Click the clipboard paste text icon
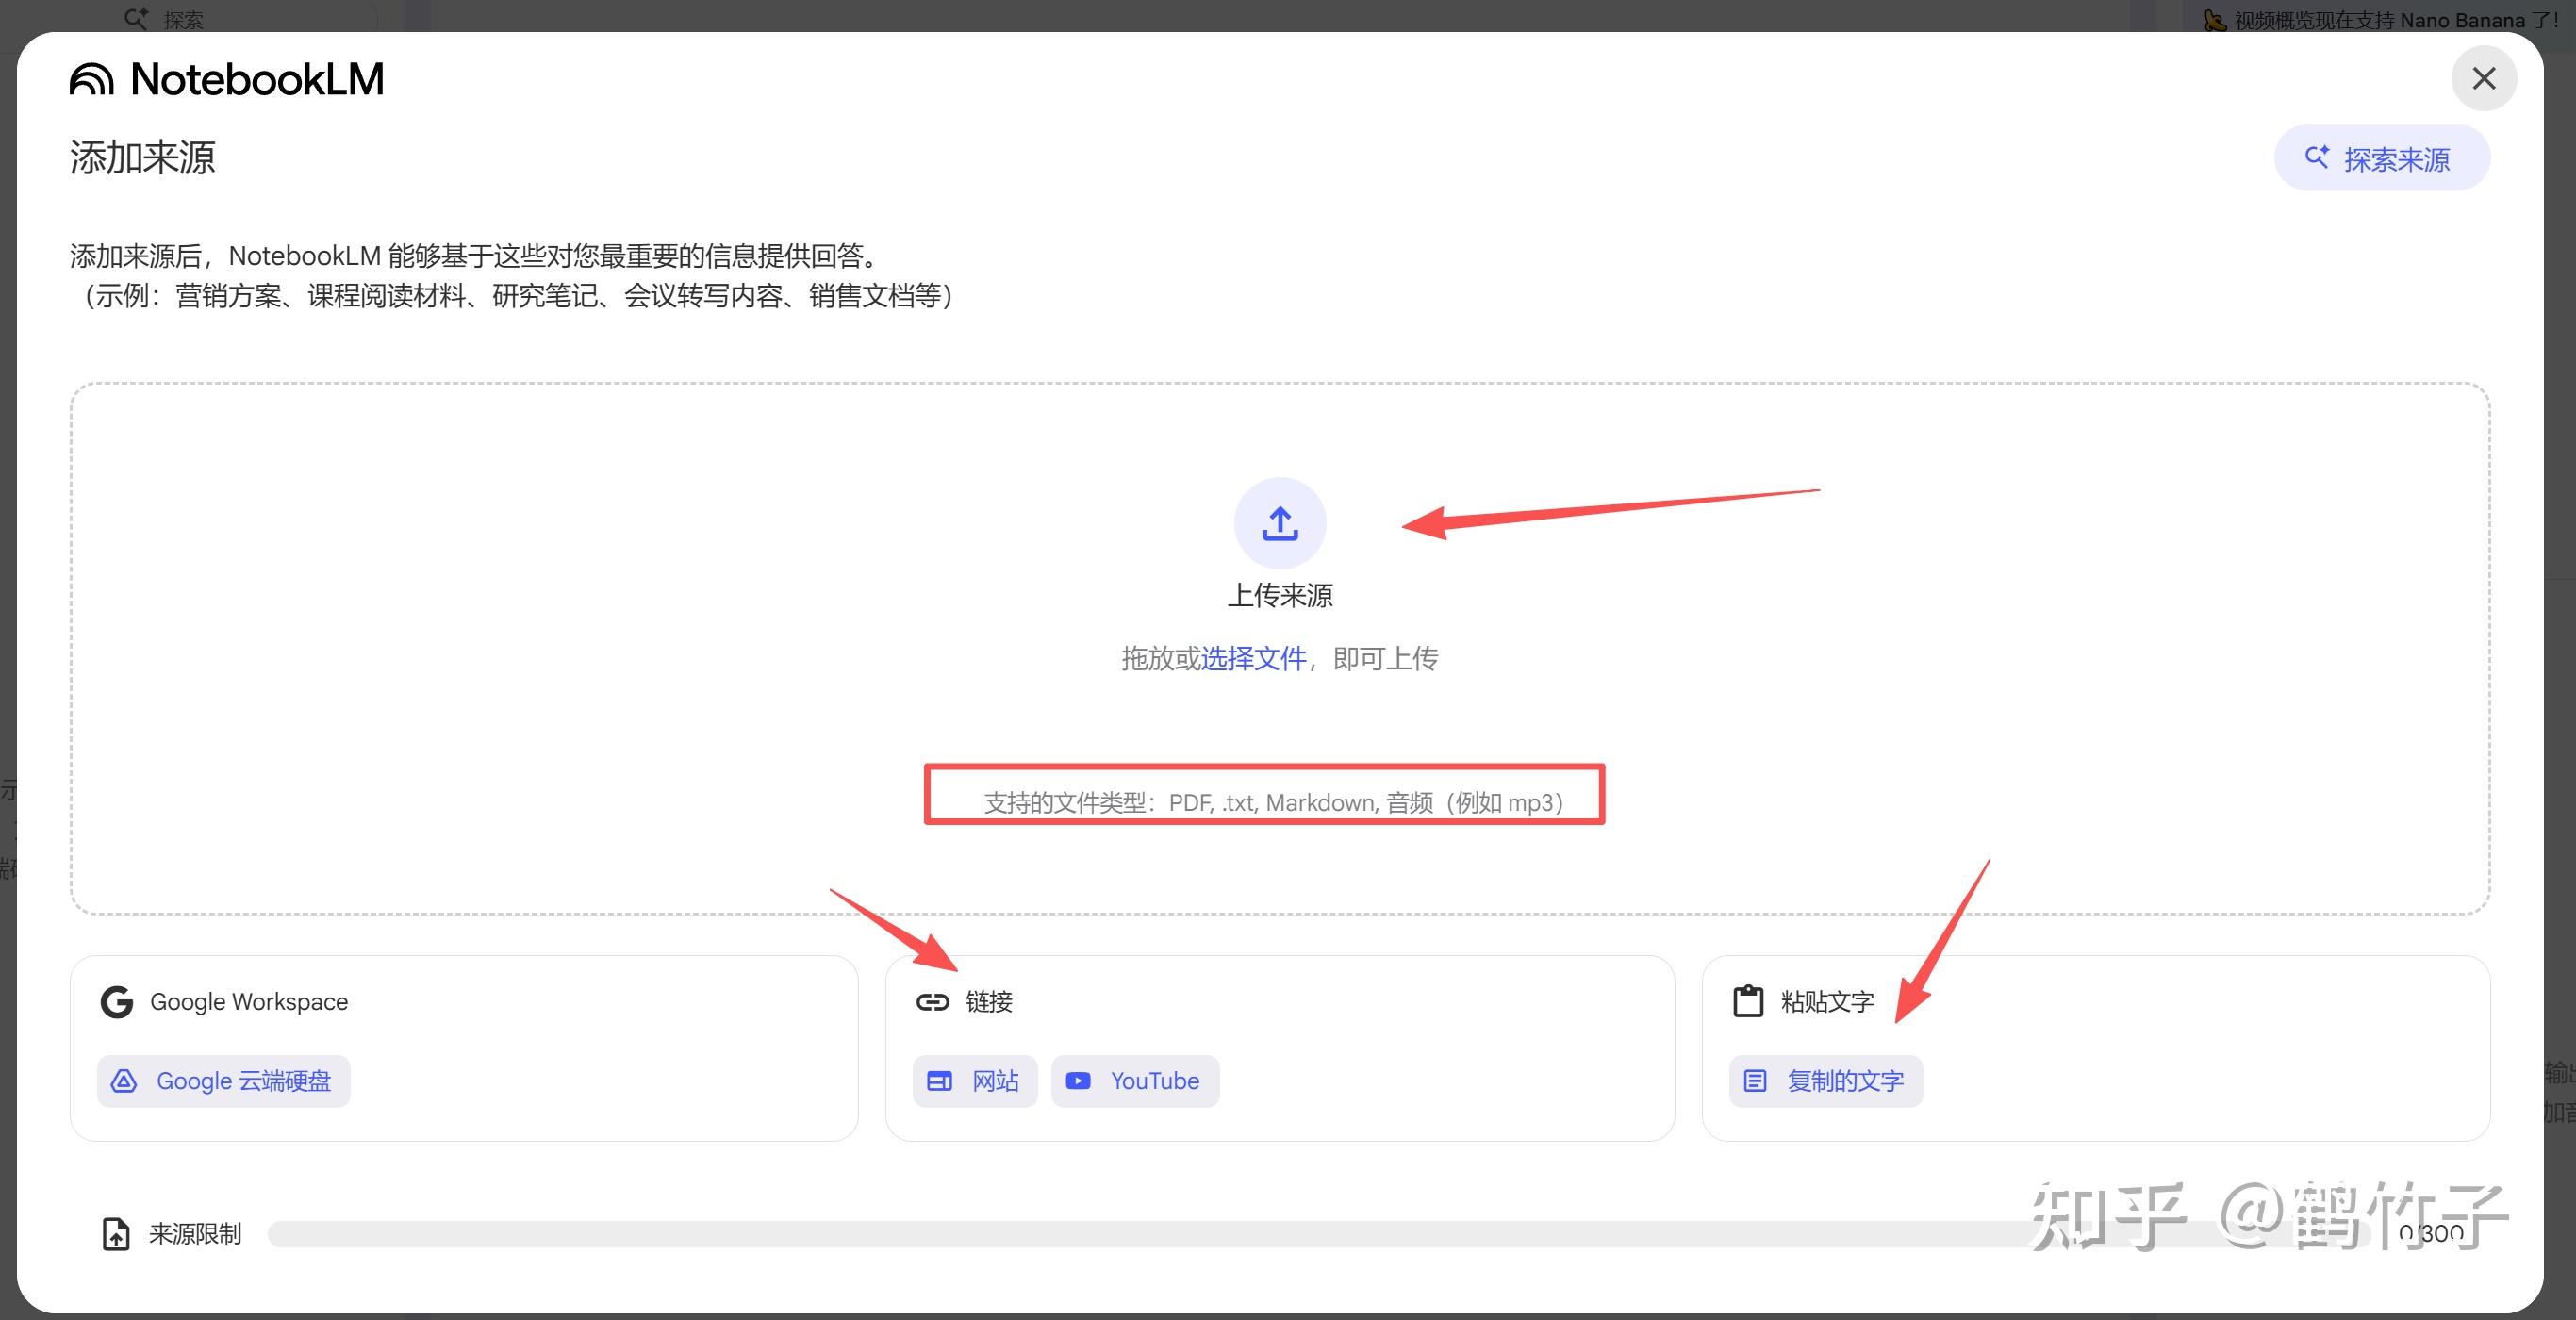The image size is (2576, 1320). coord(1747,1001)
